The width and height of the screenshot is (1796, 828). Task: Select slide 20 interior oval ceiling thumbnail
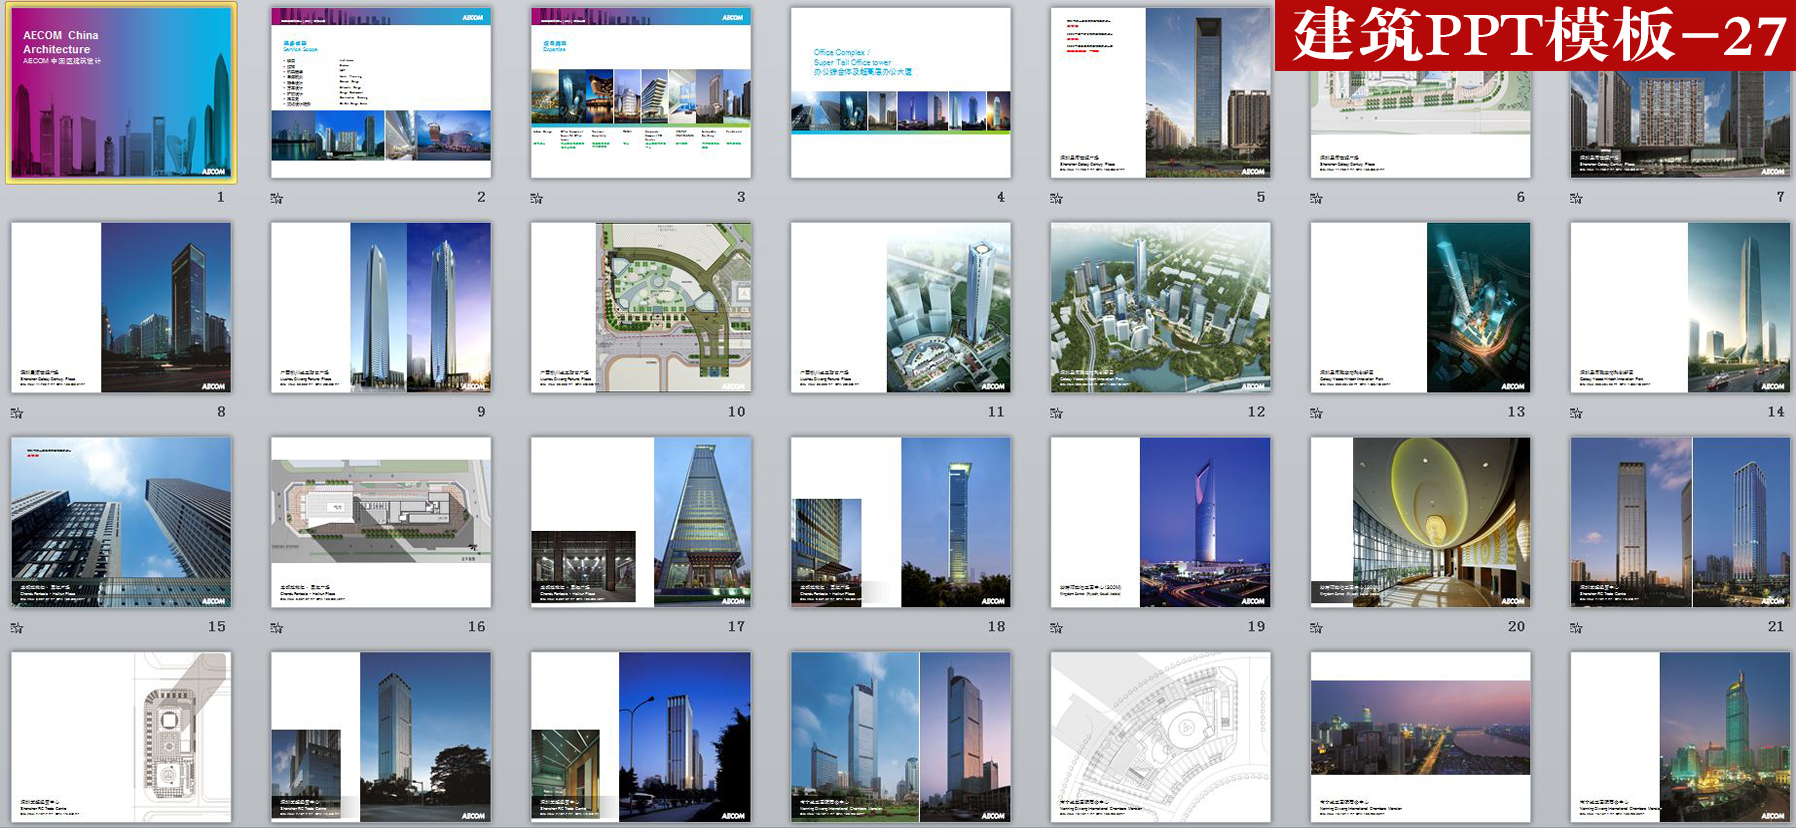(1421, 522)
